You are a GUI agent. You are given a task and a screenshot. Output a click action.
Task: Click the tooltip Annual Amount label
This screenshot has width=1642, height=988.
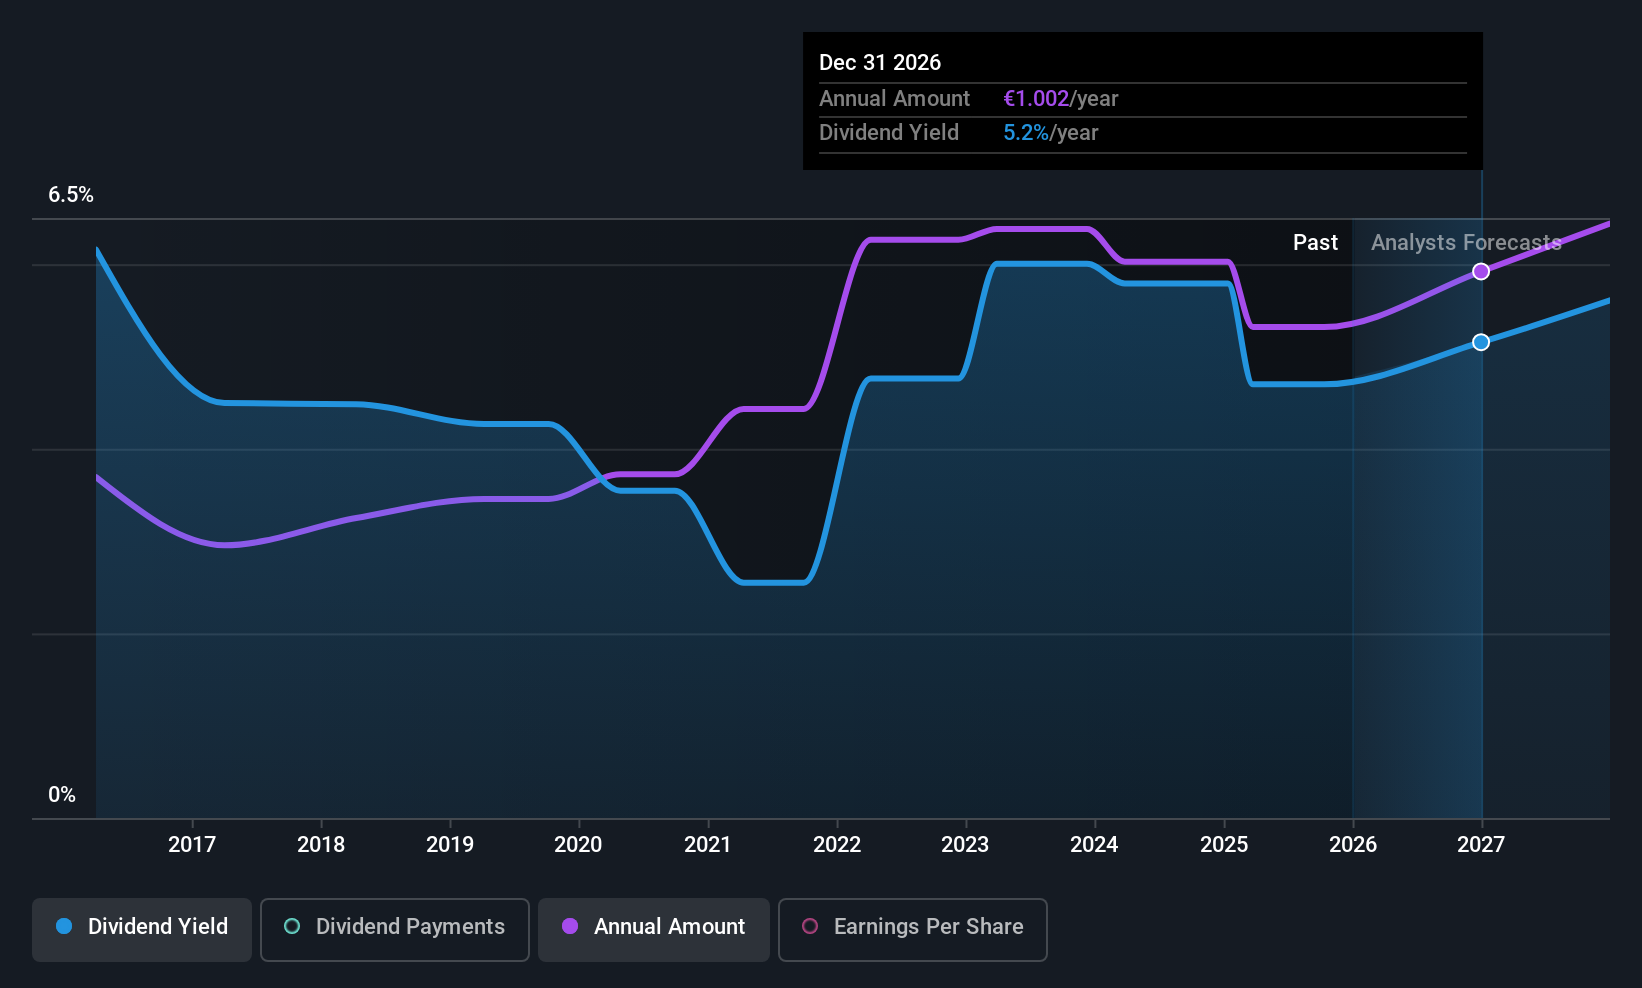(894, 99)
